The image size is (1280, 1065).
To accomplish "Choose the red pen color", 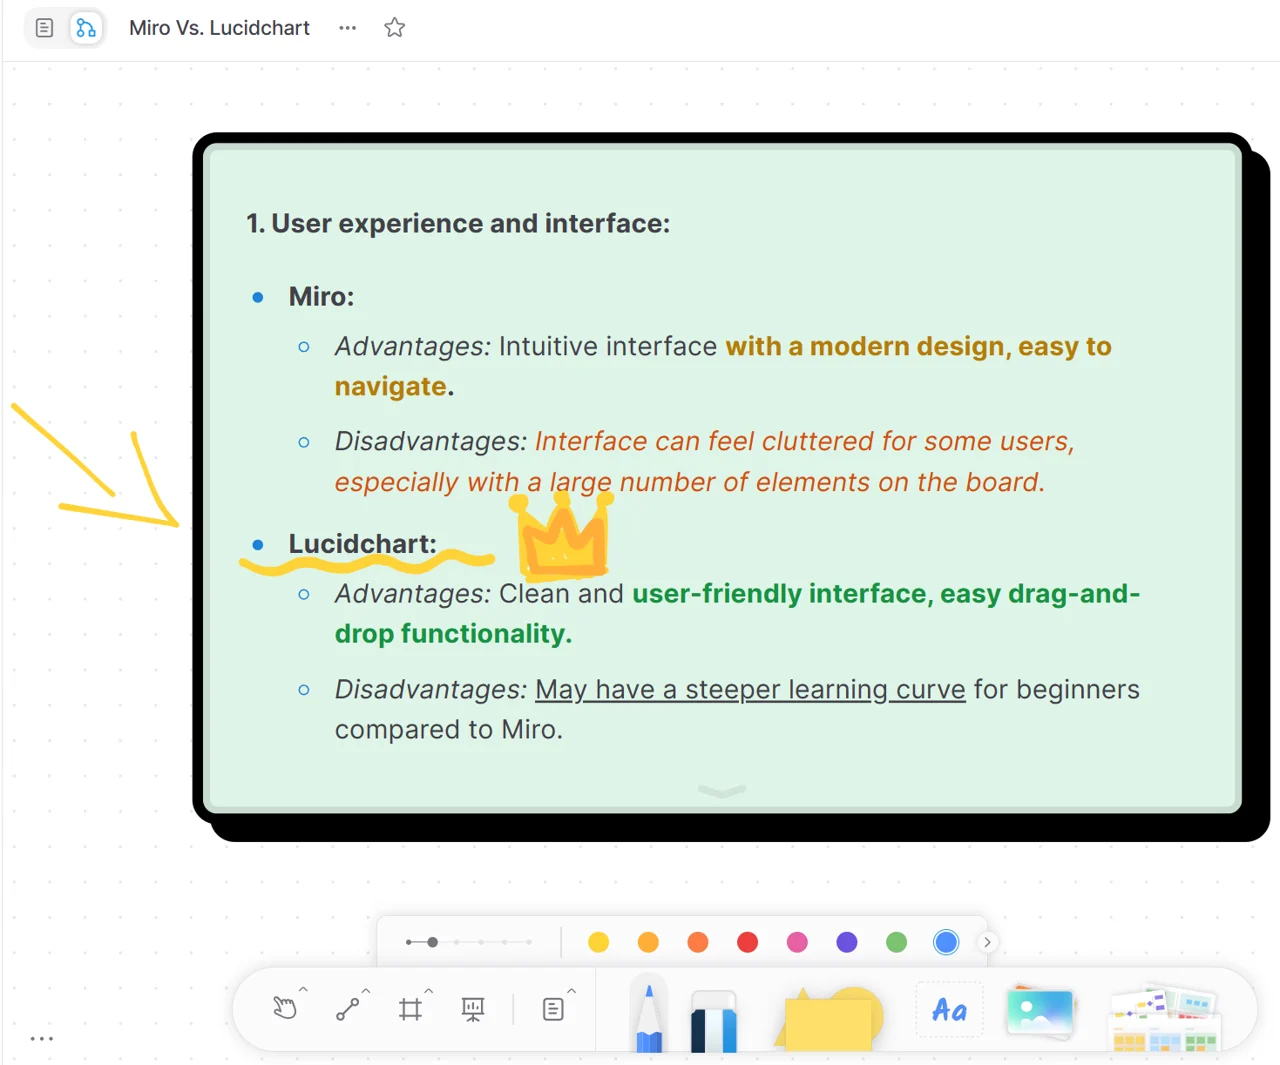I will [x=747, y=942].
